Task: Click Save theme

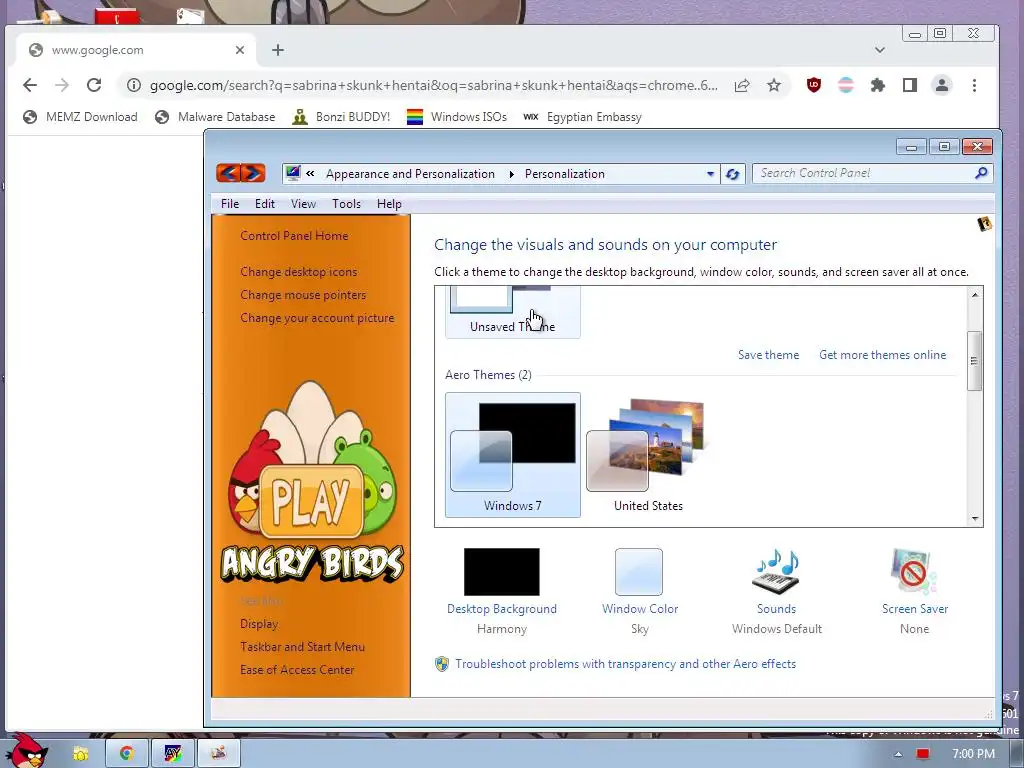Action: pos(768,355)
